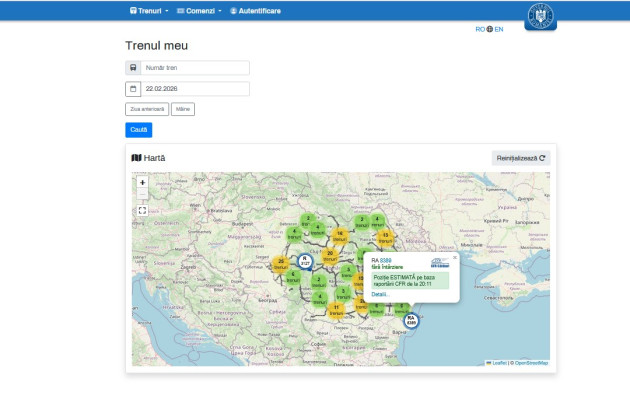This screenshot has height=396, width=630.
Task: Zoom in the map with plus
Action: coord(142,182)
